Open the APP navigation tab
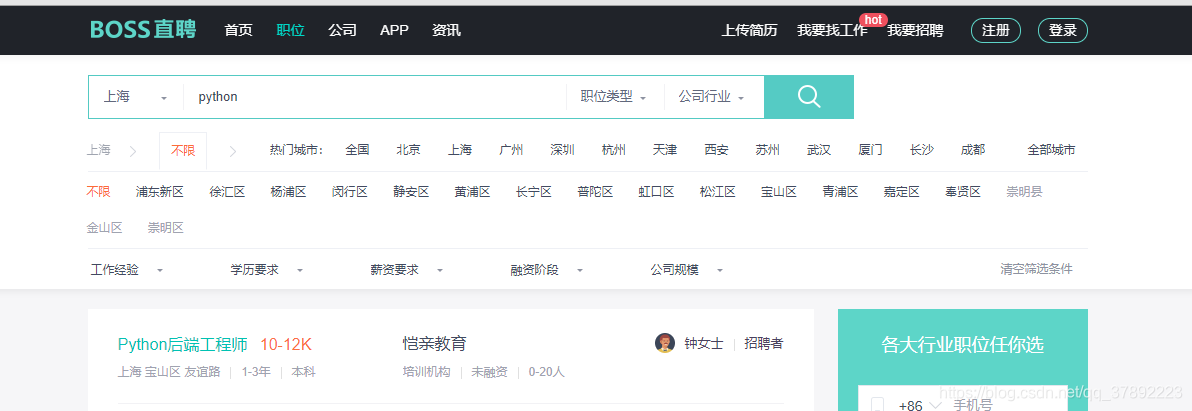The height and width of the screenshot is (411, 1192). pos(395,30)
